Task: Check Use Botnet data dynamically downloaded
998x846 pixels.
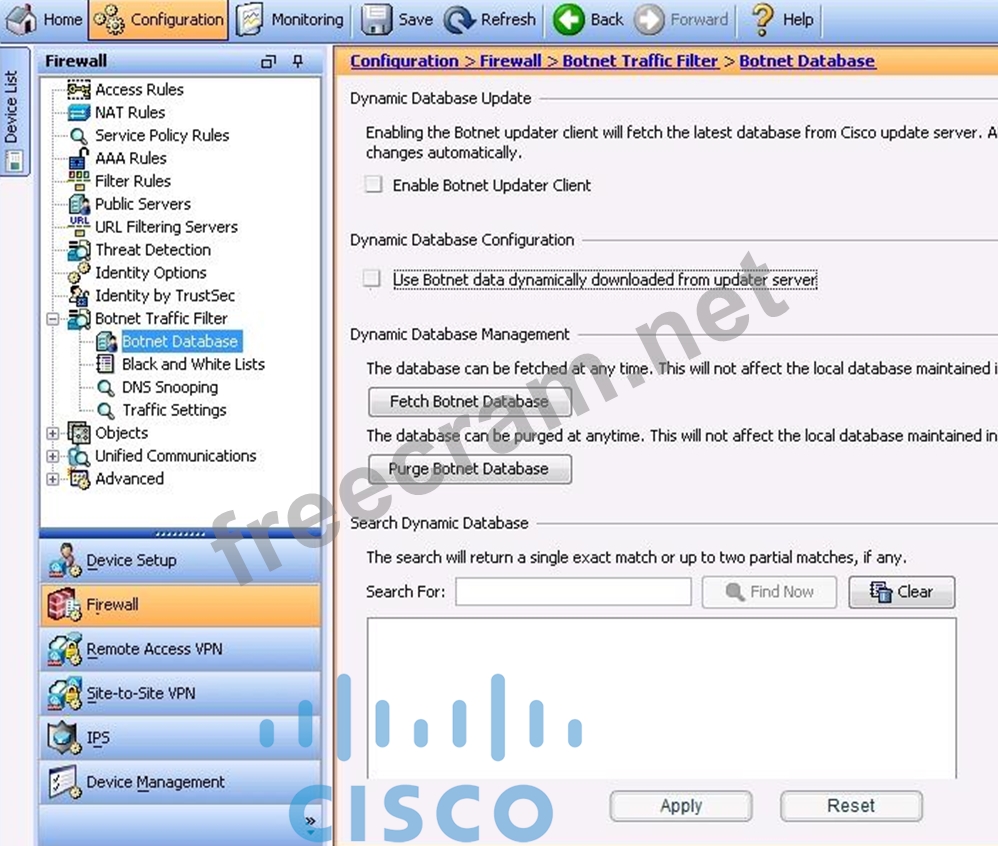Action: point(373,280)
